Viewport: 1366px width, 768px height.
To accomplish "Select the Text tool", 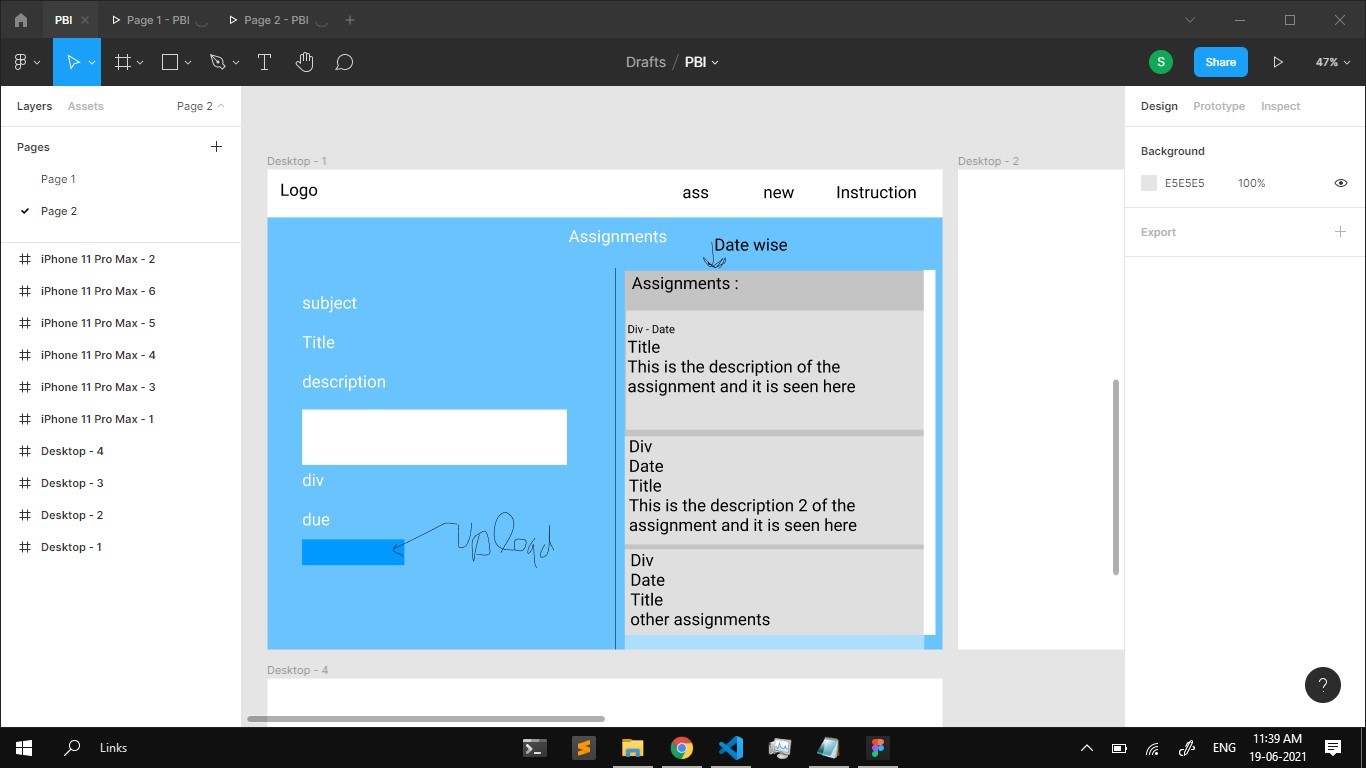I will tap(265, 62).
